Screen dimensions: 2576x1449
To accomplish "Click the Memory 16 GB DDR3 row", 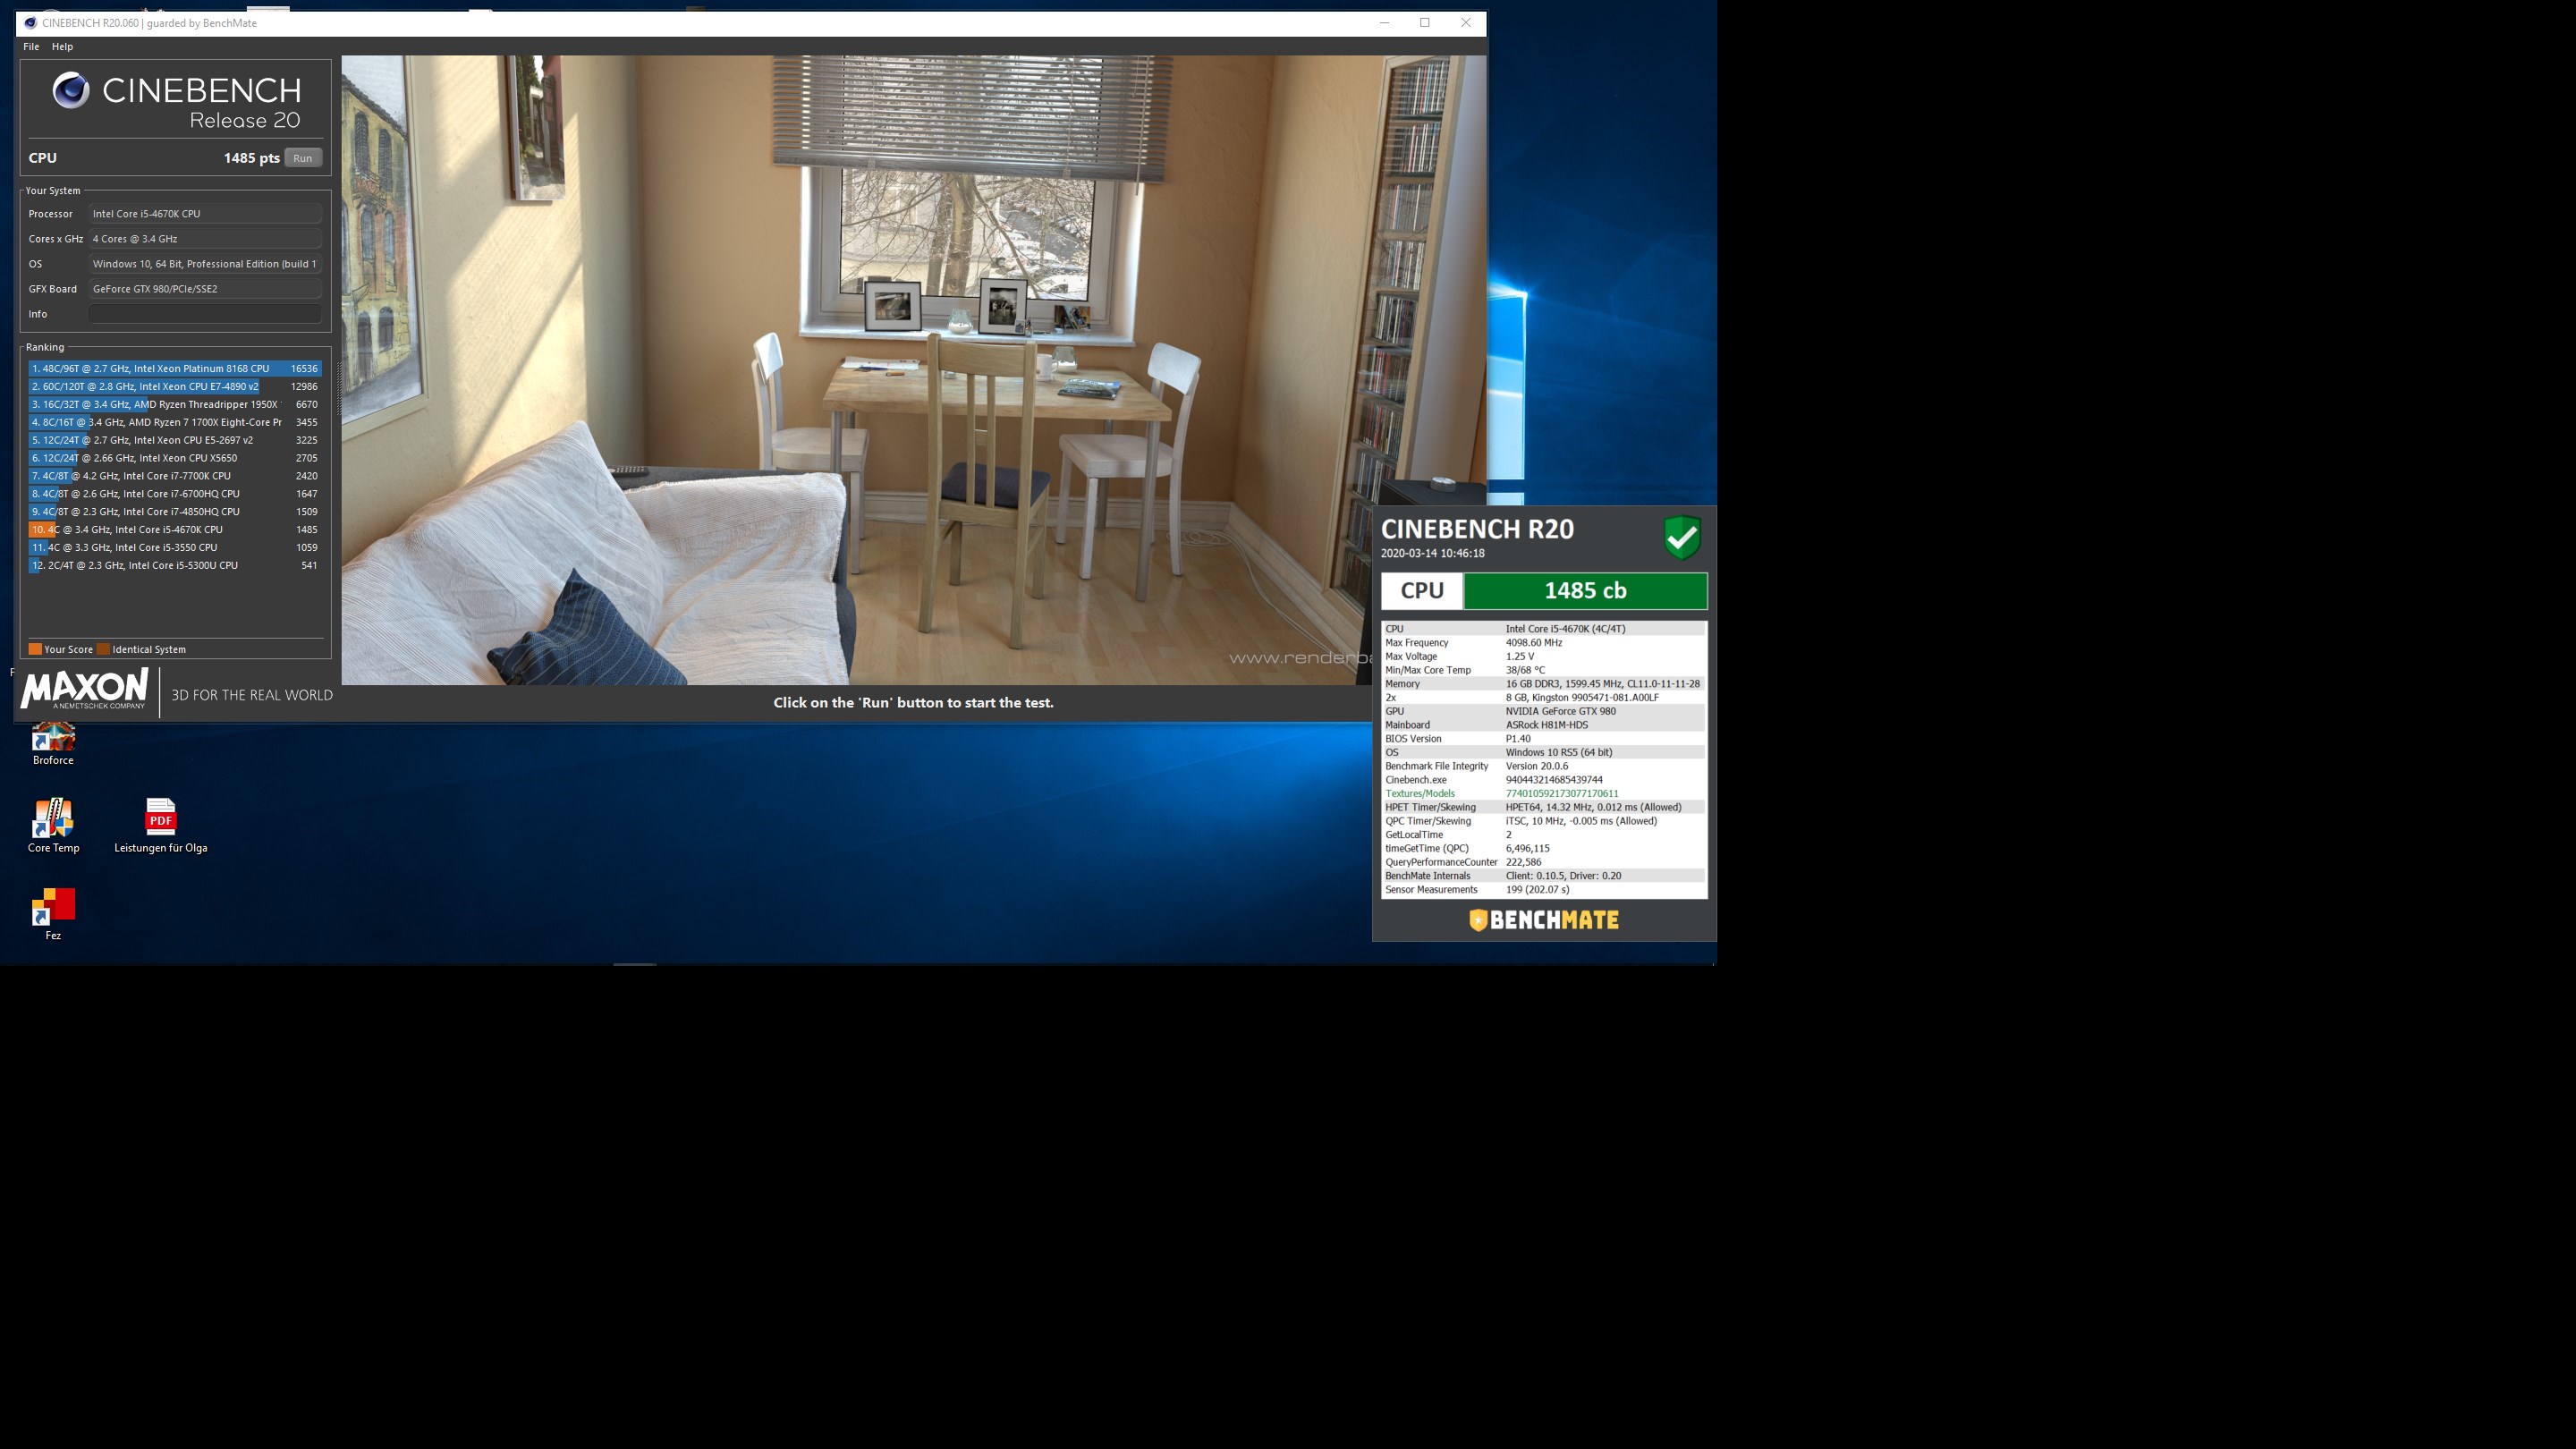I will coord(1544,684).
